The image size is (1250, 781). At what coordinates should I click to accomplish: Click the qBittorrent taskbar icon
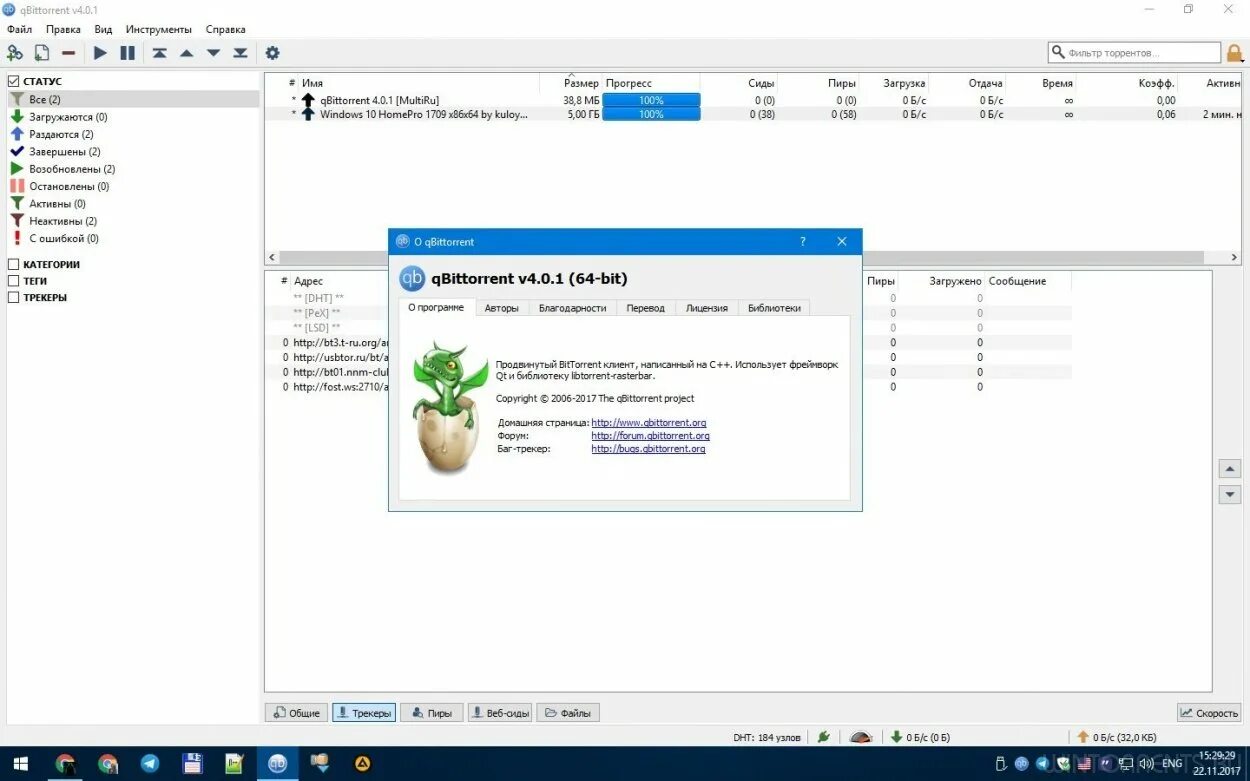pyautogui.click(x=277, y=763)
